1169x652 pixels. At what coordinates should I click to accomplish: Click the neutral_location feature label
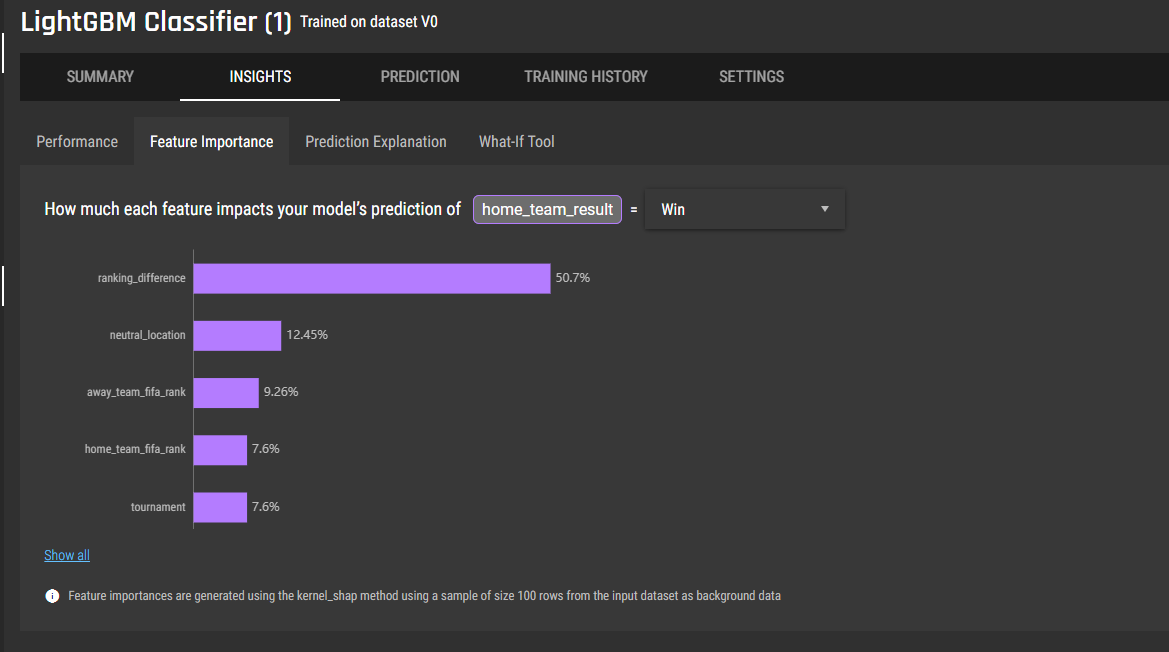[148, 335]
